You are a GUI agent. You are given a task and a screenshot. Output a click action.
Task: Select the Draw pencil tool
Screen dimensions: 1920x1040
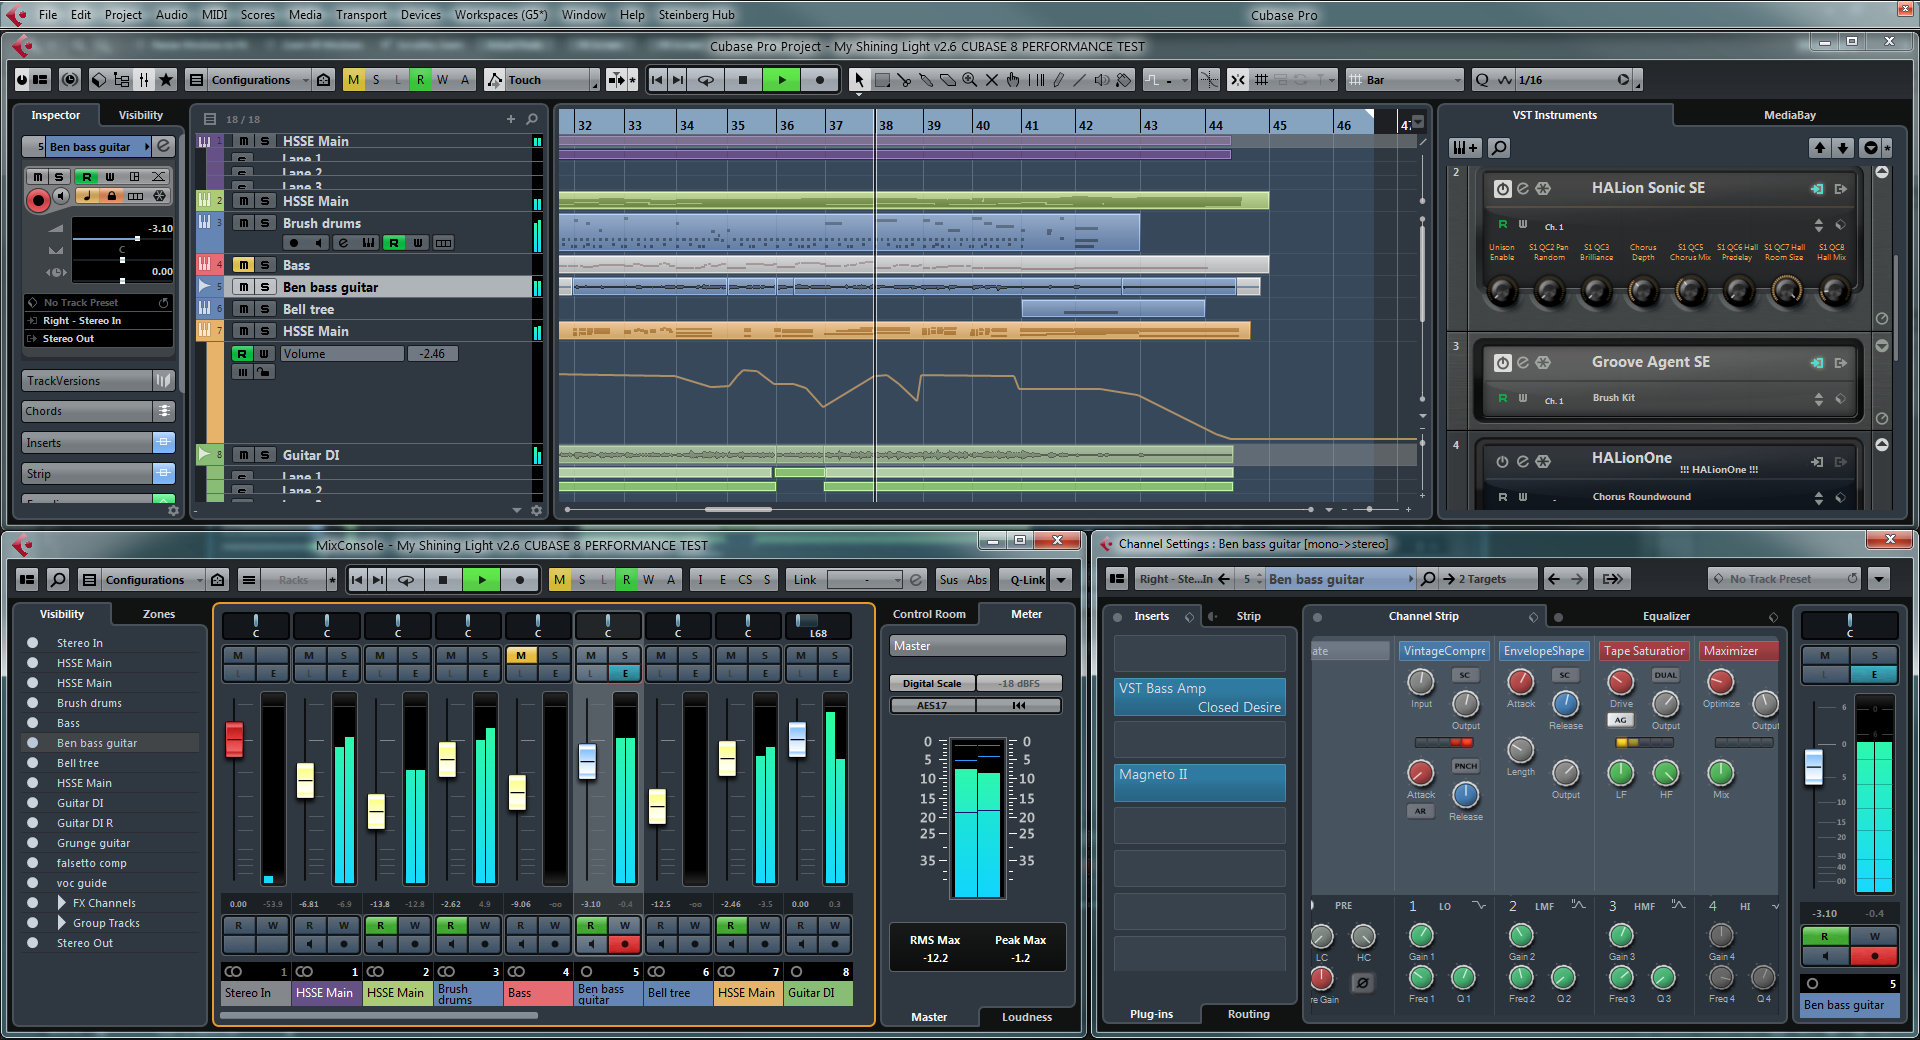coord(1058,80)
